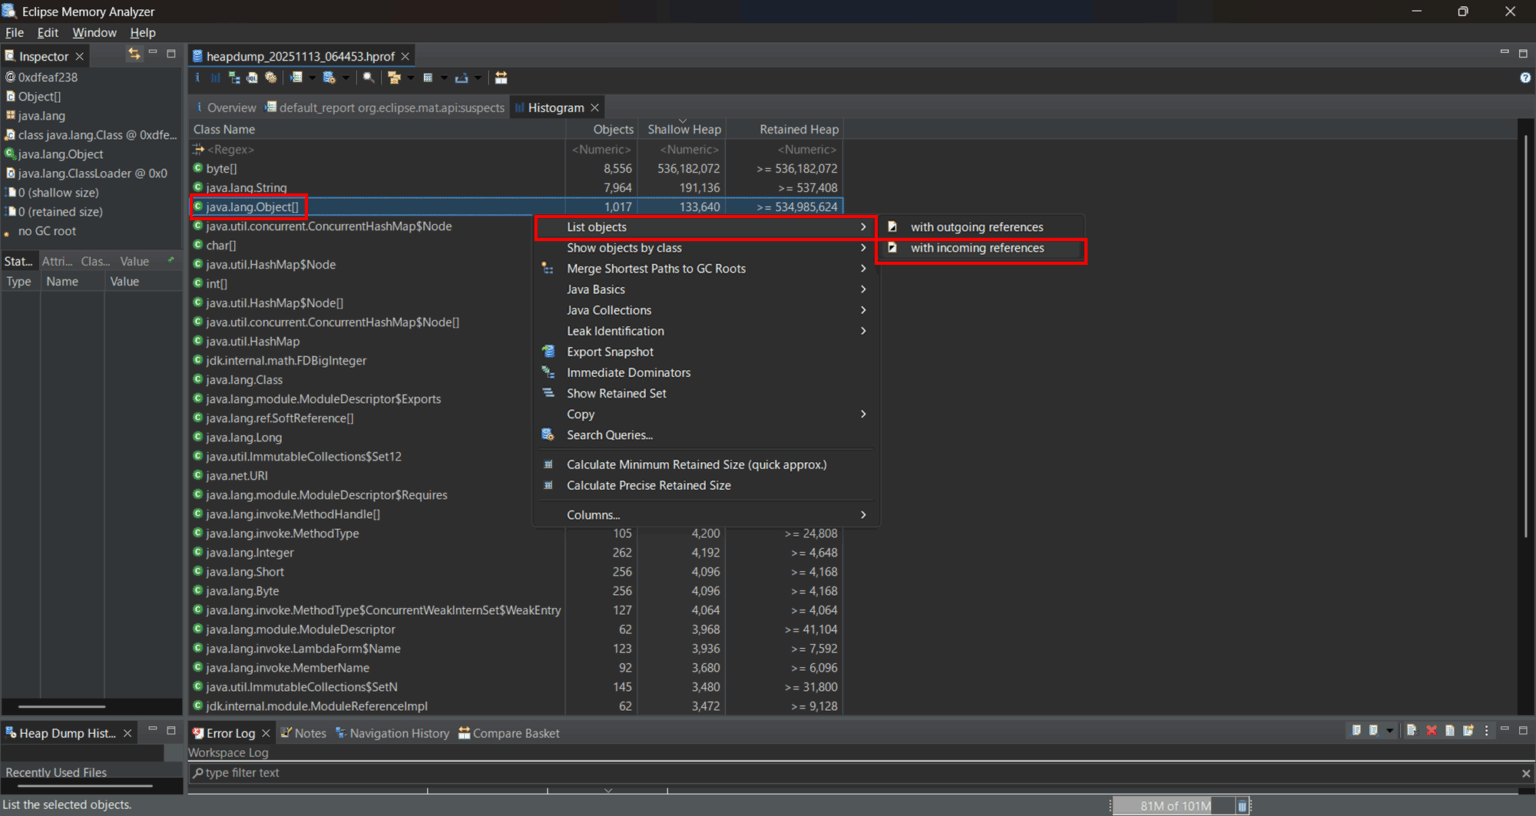Open the Error Log view menu (three dots)
This screenshot has width=1536, height=816.
[x=1486, y=731]
